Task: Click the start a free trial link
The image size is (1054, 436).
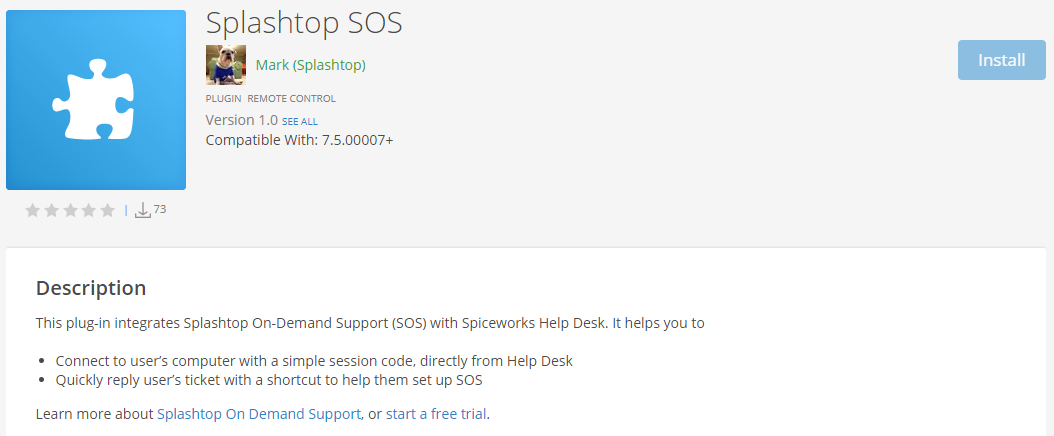Action: [x=437, y=413]
